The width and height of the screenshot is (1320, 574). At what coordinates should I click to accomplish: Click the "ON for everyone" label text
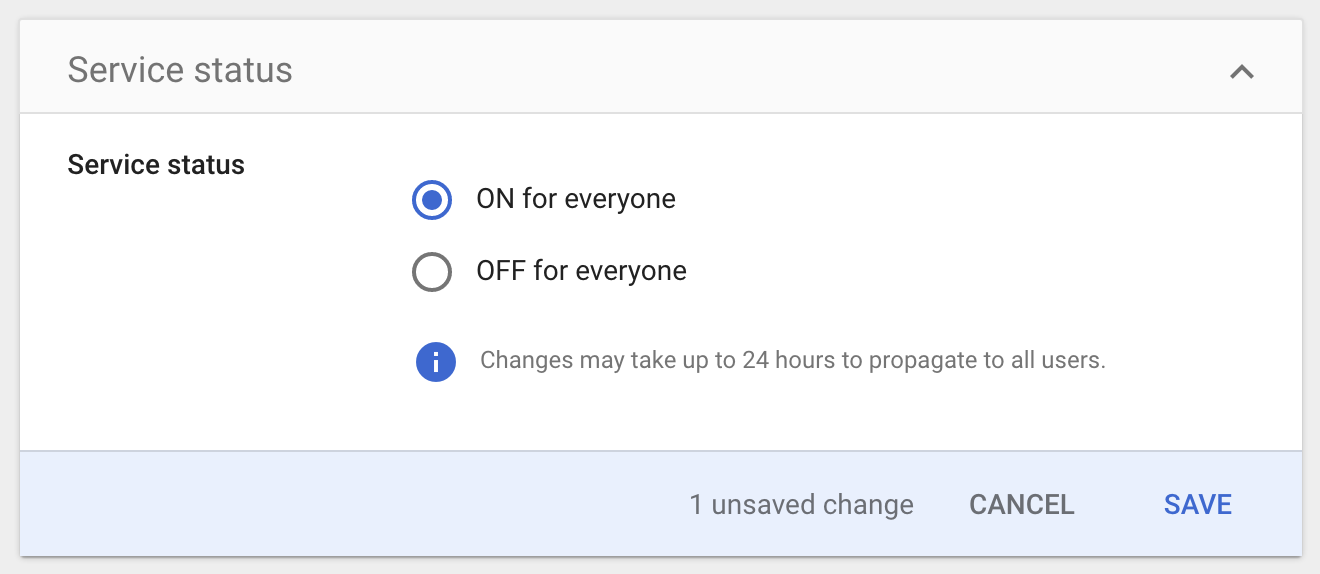(576, 200)
